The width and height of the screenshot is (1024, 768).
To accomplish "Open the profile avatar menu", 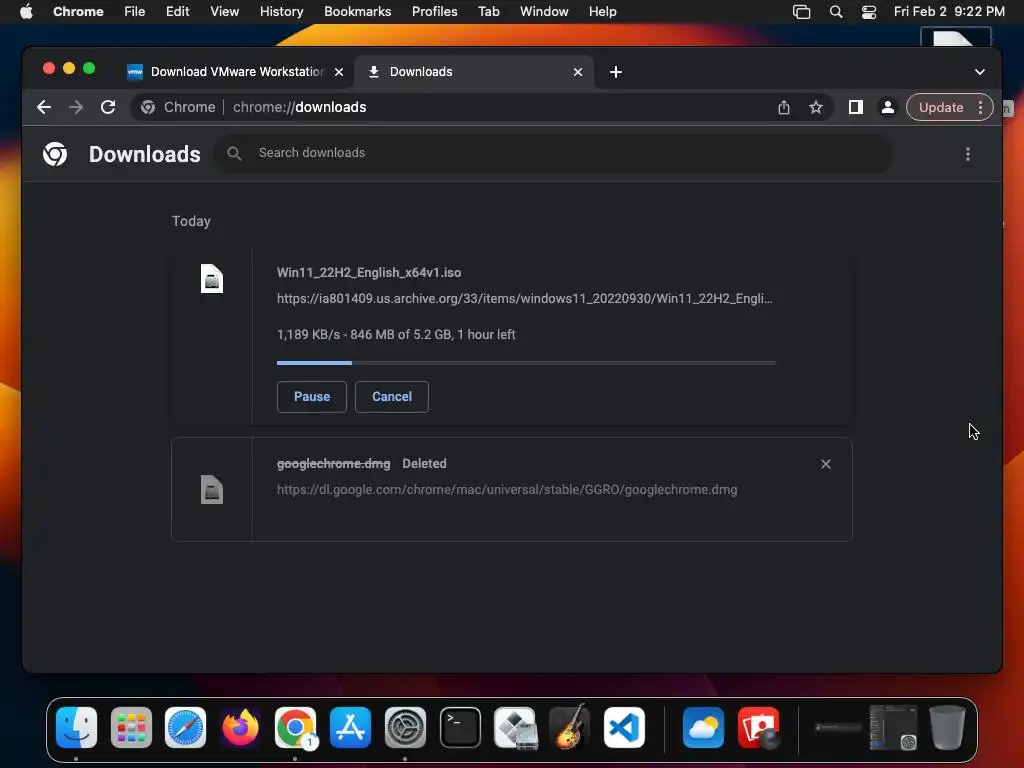I will click(888, 107).
